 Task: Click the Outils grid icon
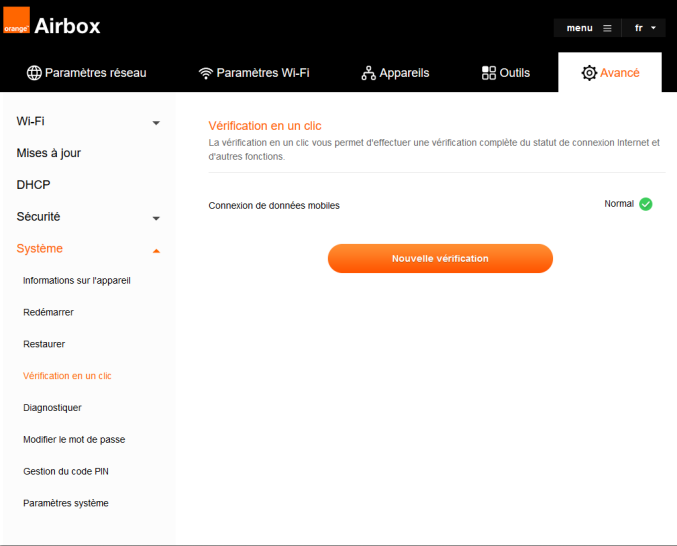[489, 73]
